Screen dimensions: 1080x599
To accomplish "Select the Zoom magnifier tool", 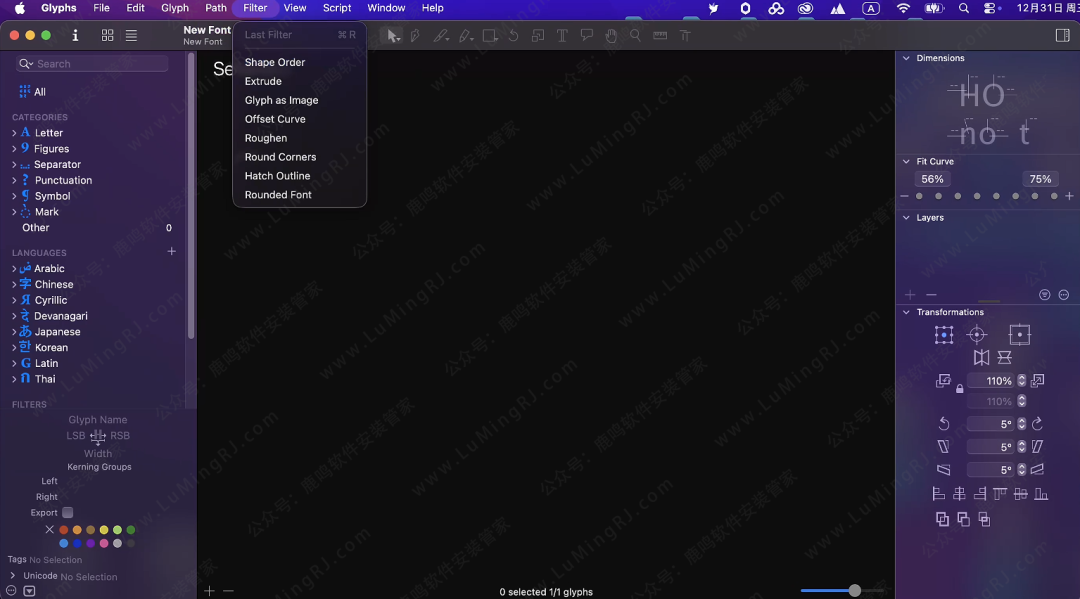I will 635,36.
